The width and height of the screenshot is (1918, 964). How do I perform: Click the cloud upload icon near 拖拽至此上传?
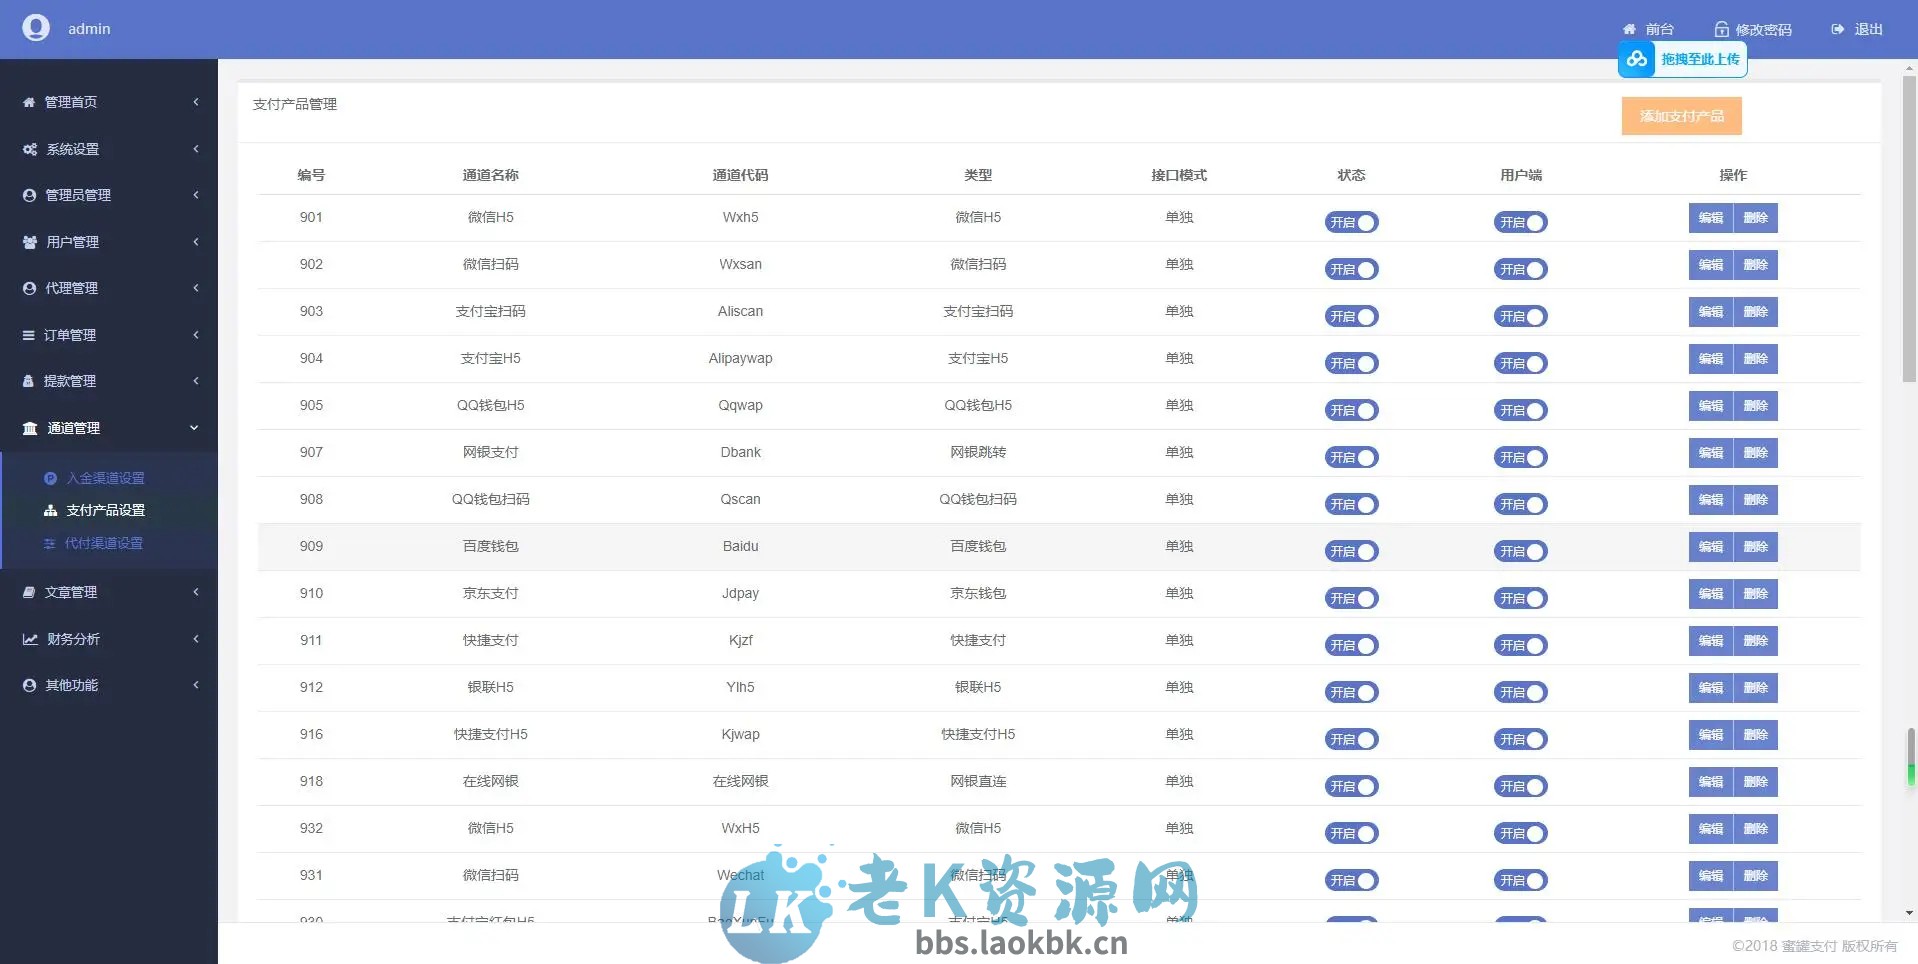pyautogui.click(x=1636, y=59)
